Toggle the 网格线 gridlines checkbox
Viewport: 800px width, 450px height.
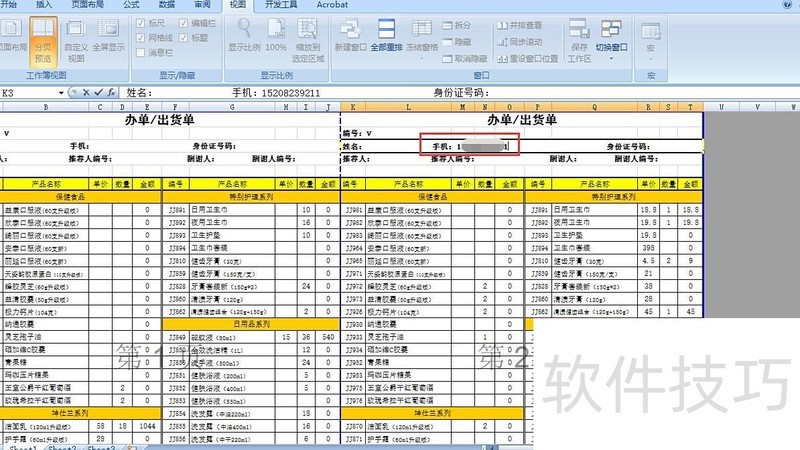(141, 38)
